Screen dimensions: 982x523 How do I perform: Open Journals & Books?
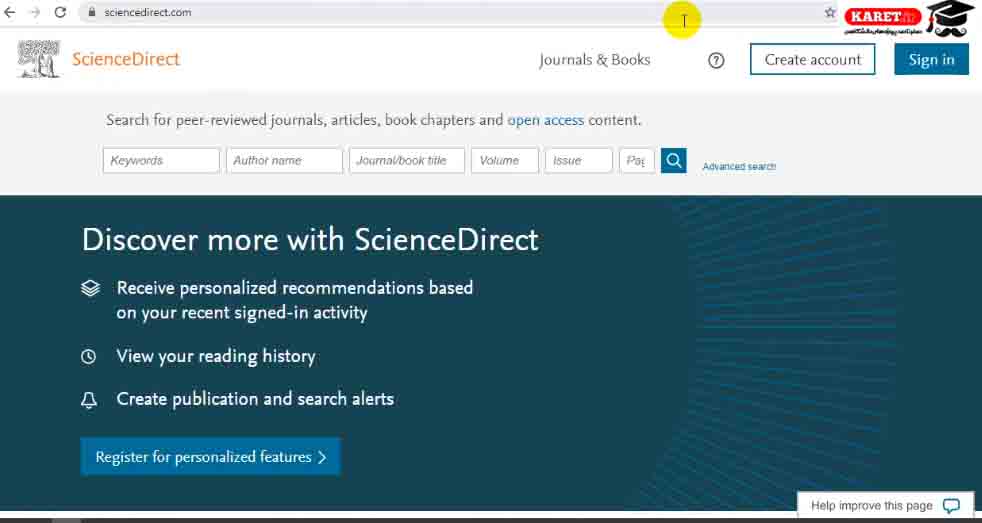[x=594, y=60]
